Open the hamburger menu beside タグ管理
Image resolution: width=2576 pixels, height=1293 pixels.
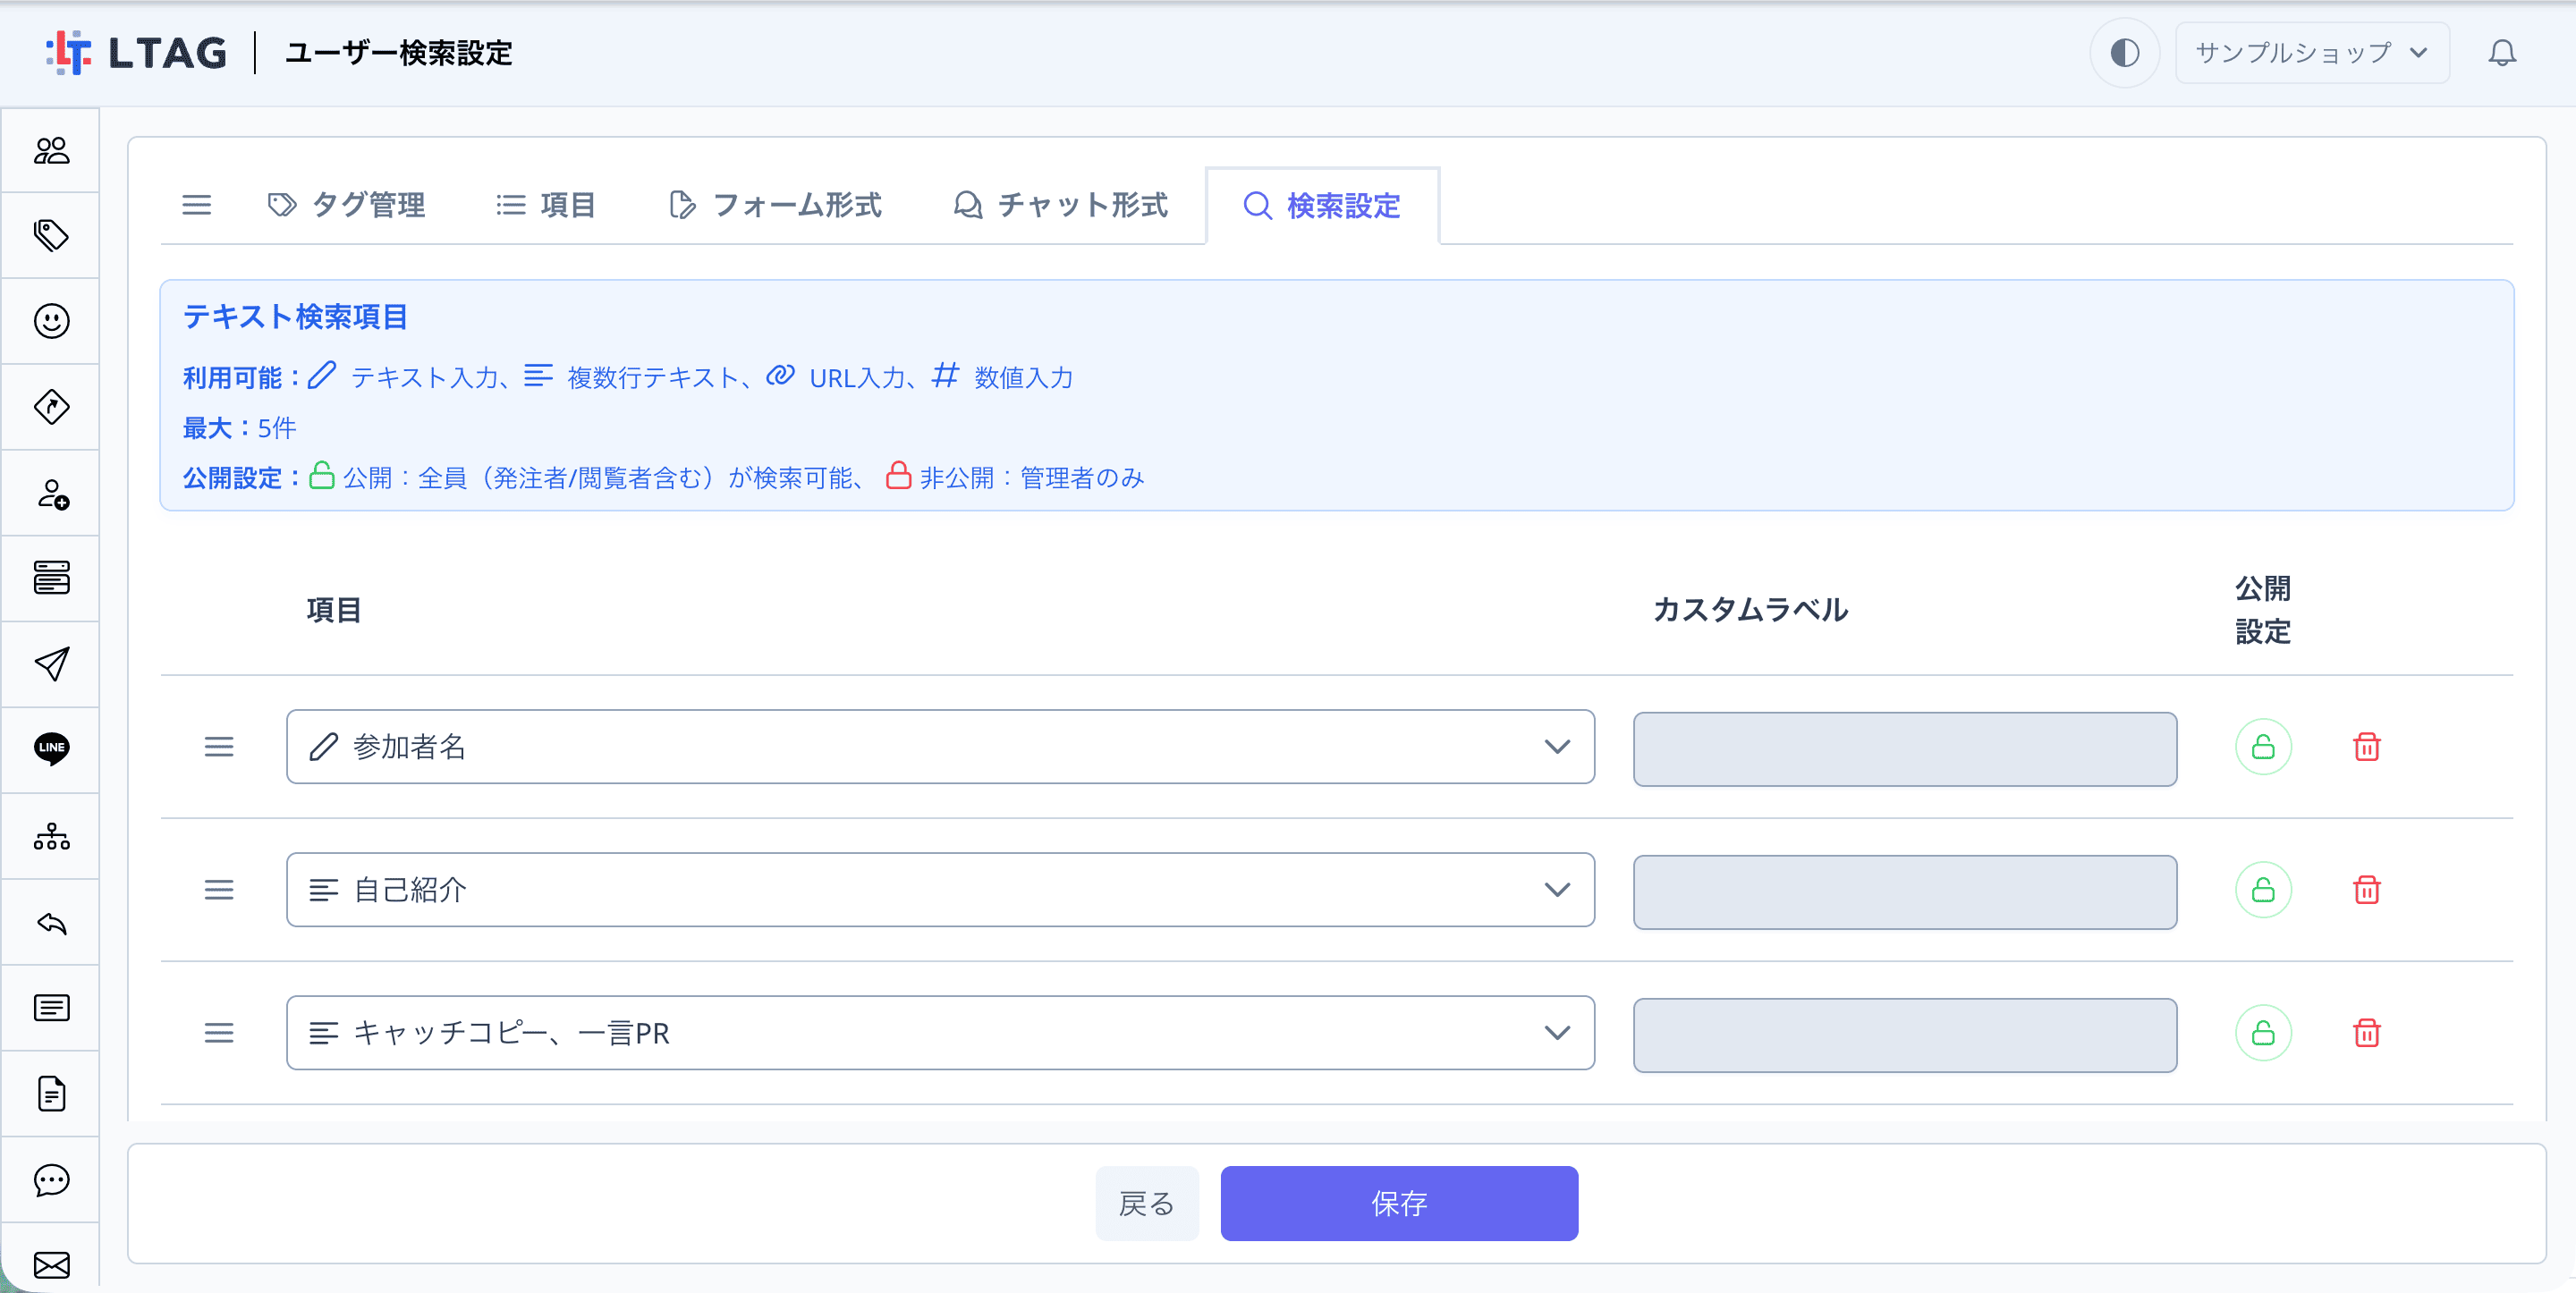point(196,205)
